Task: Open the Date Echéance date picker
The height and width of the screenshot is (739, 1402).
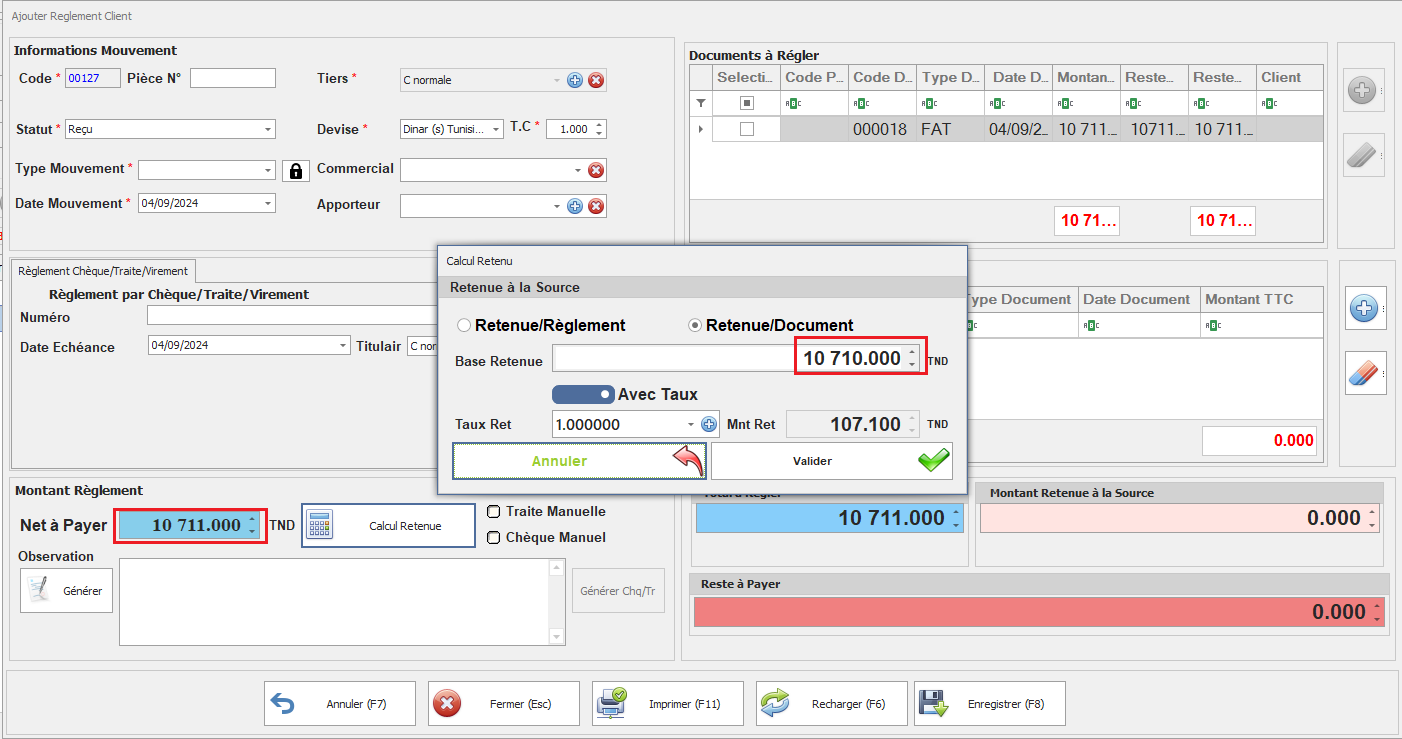Action: [x=343, y=345]
